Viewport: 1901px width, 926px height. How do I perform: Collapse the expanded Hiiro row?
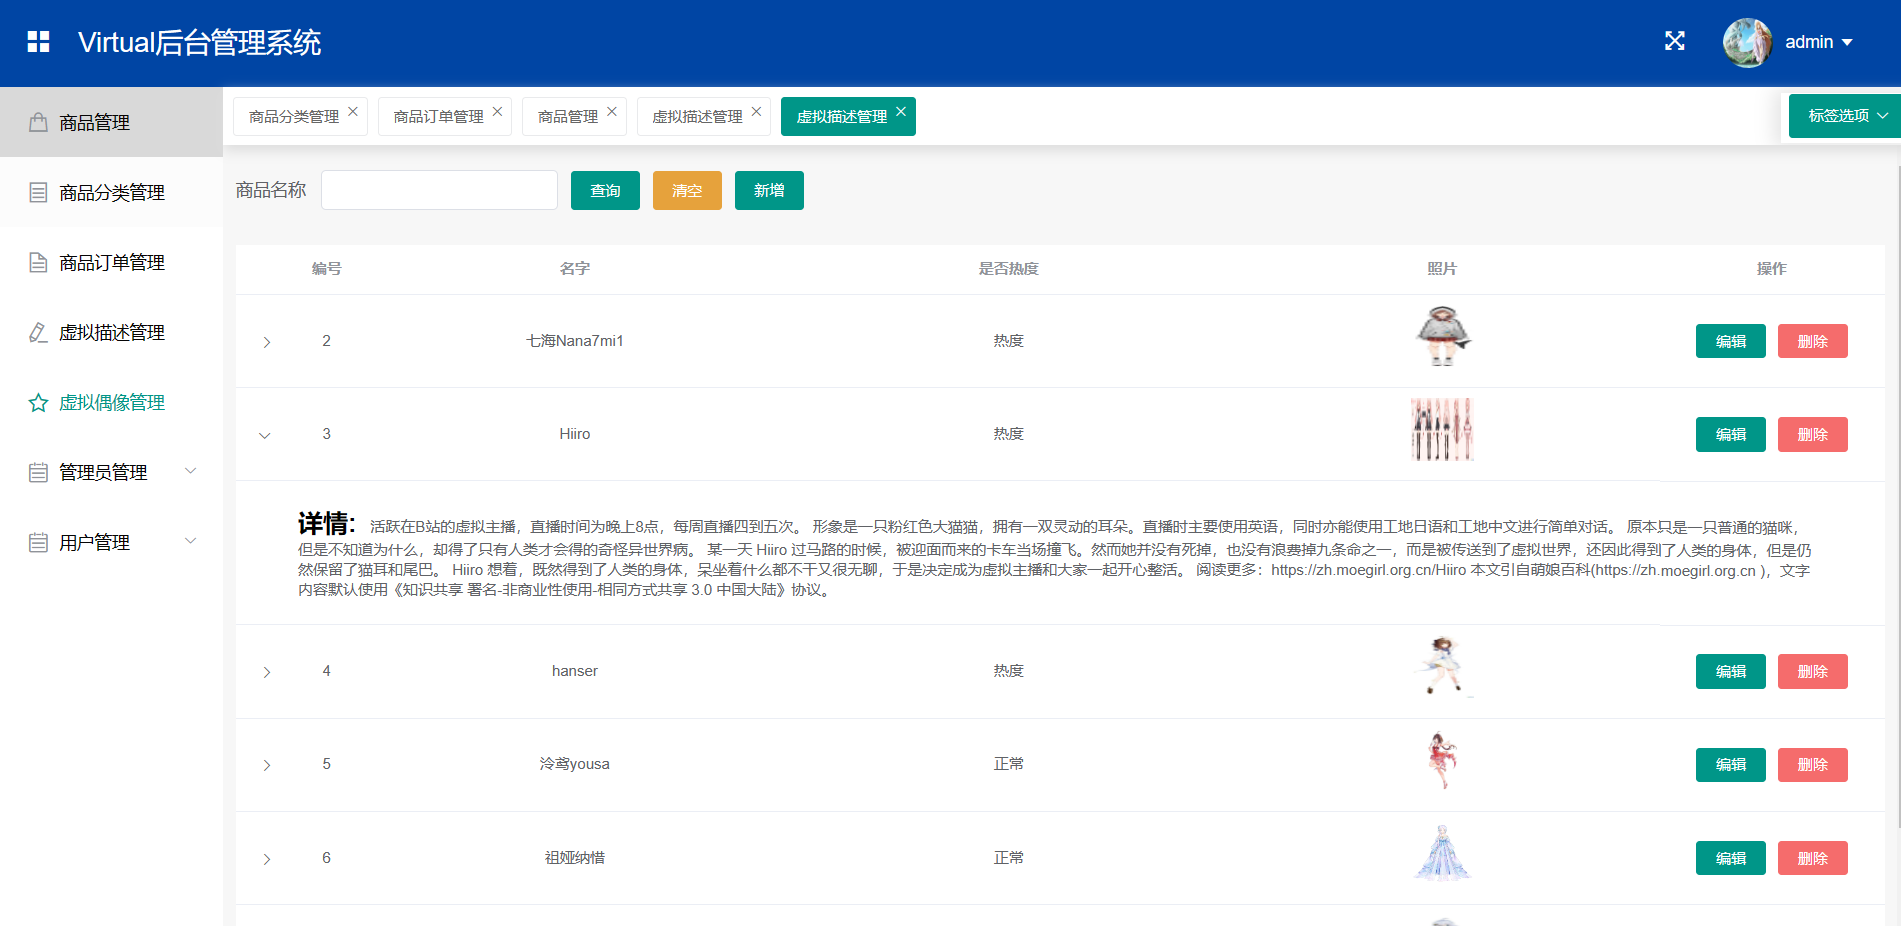point(265,435)
